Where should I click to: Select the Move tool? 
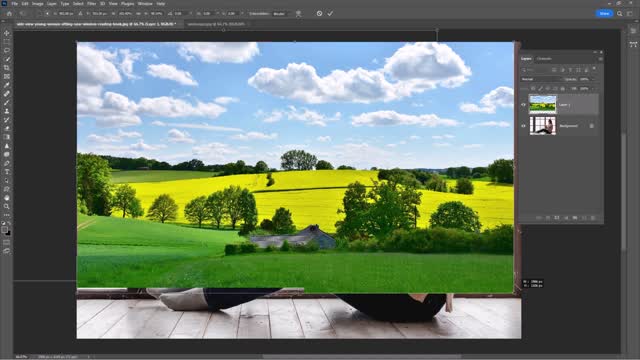pos(7,33)
